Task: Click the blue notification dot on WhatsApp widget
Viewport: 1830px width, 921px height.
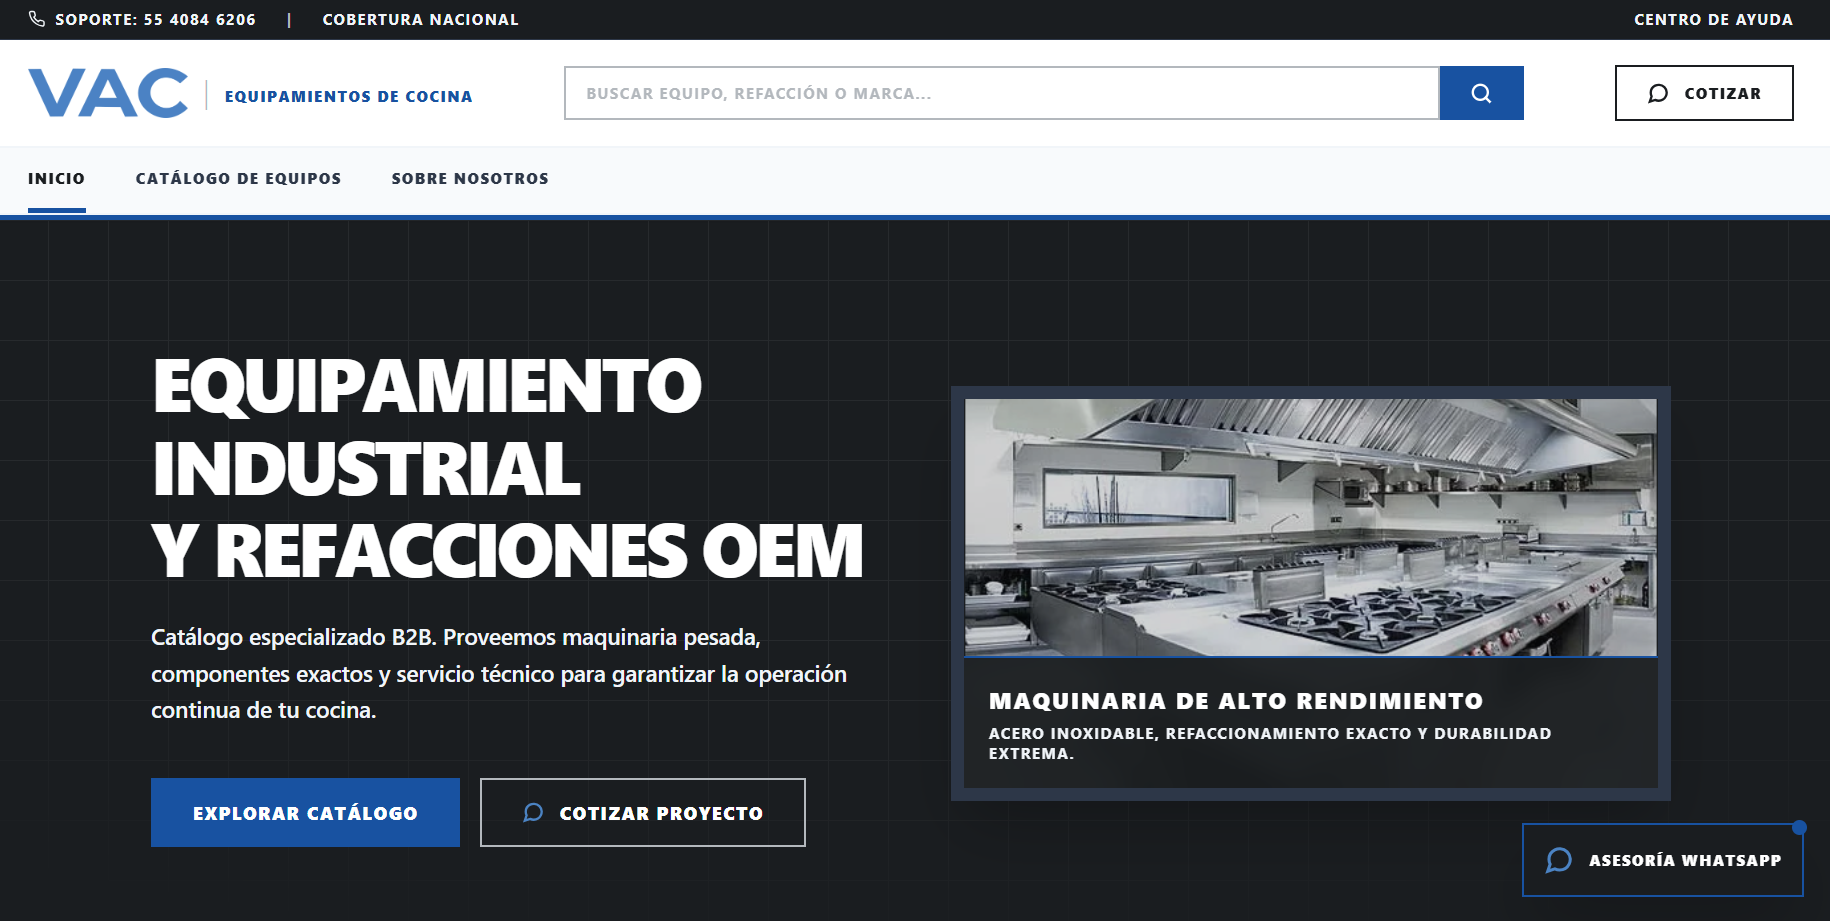Action: coord(1799,827)
